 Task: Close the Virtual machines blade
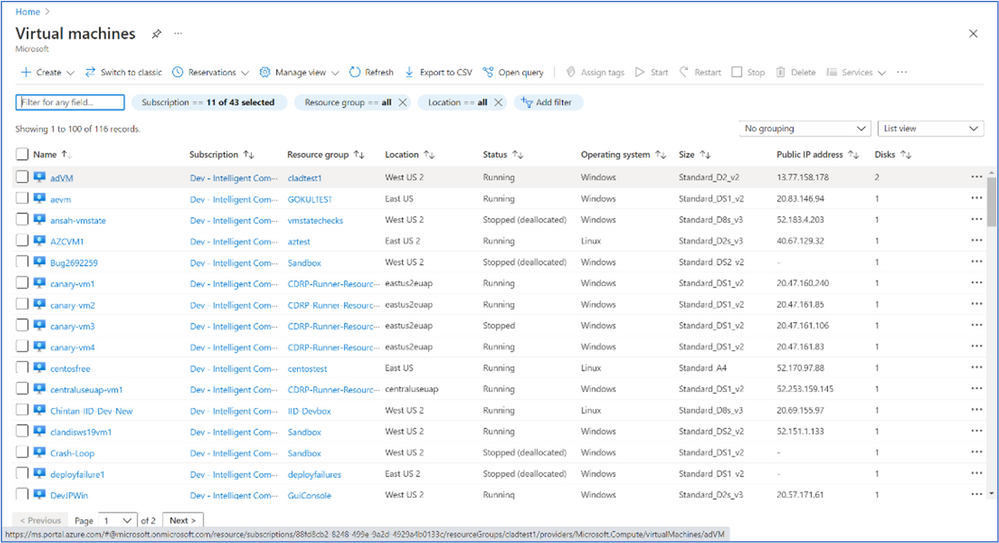[x=973, y=34]
